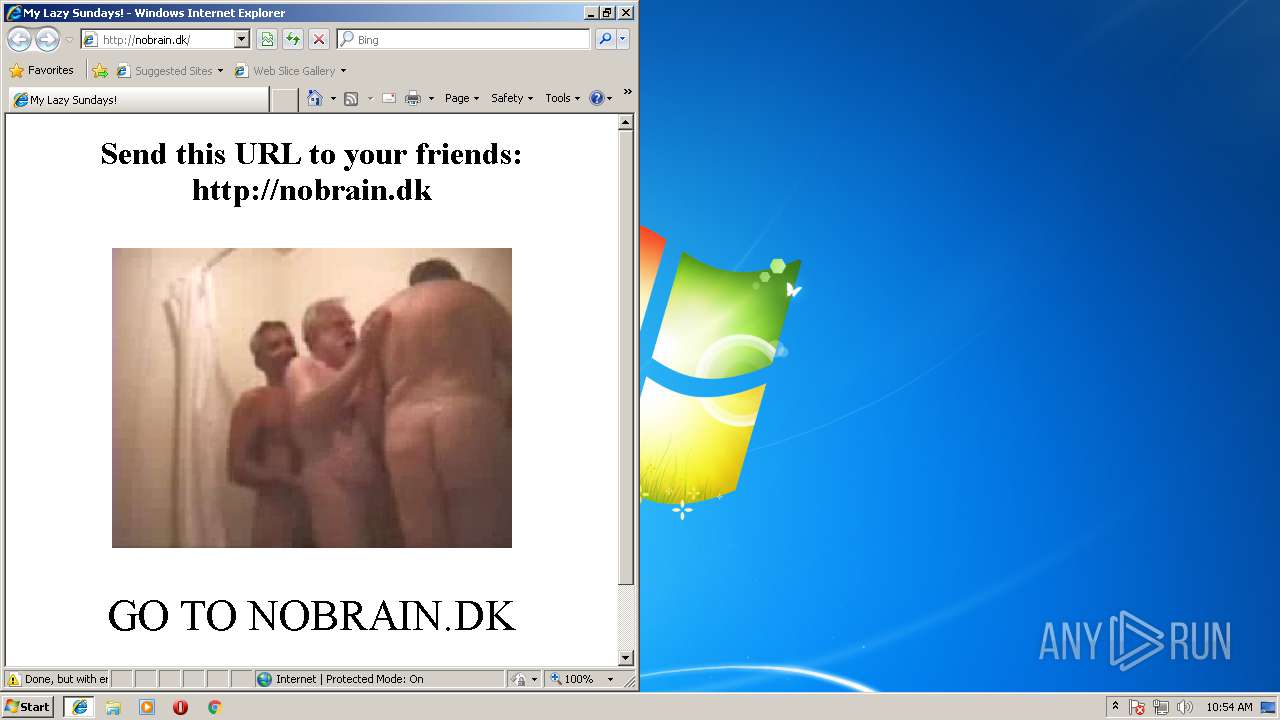
Task: Expand the address bar URL history dropdown
Action: (x=242, y=39)
